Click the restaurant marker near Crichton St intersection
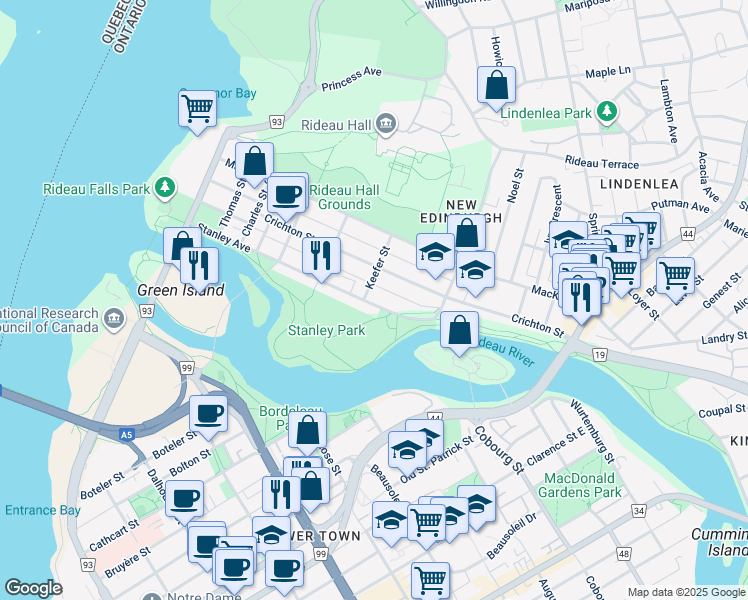 [x=581, y=298]
